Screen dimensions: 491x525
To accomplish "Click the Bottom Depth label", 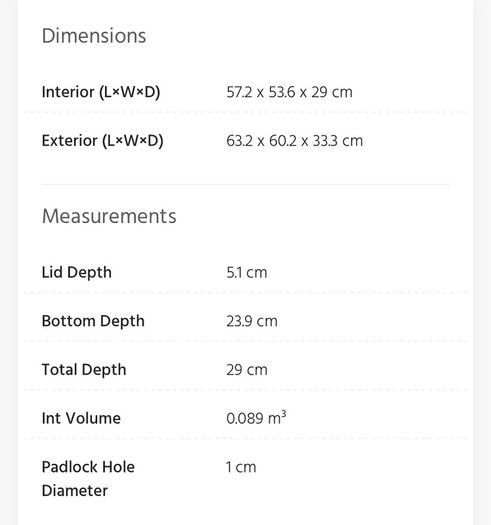I will (93, 321).
